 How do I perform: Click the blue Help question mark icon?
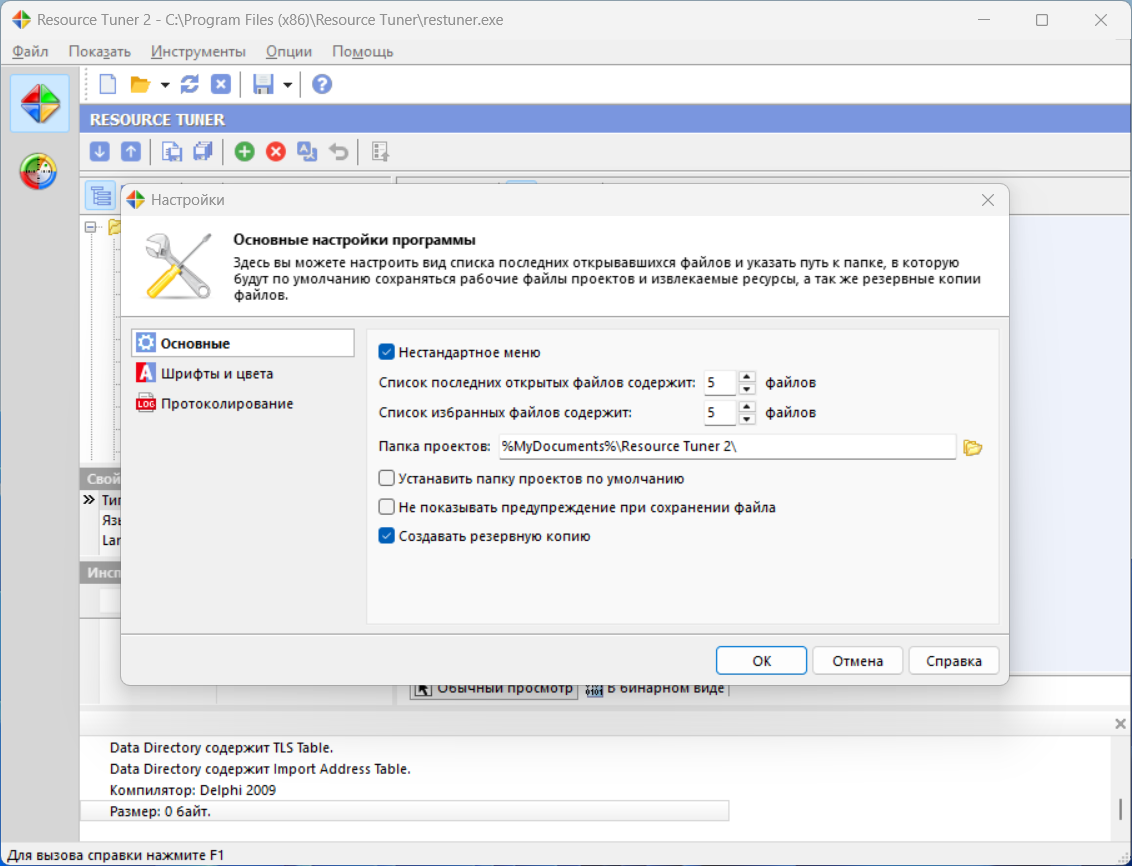(322, 84)
